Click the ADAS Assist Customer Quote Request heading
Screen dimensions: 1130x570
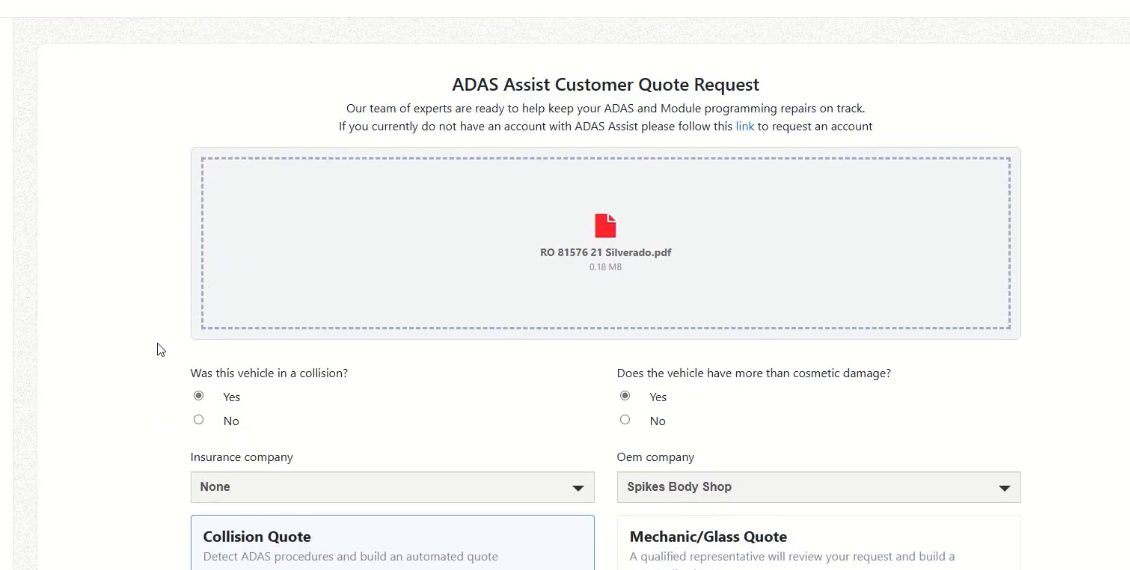(x=605, y=84)
